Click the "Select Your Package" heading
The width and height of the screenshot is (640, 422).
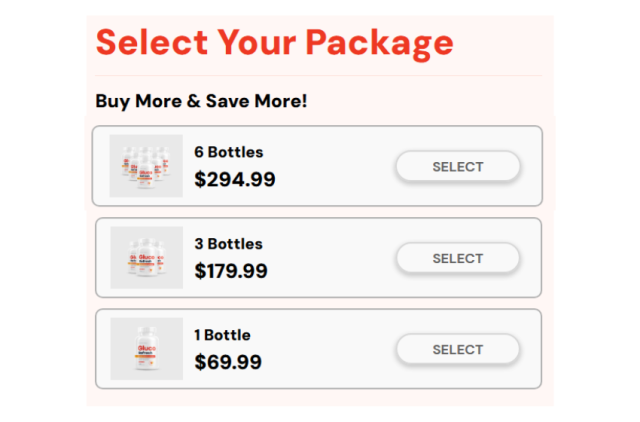pyautogui.click(x=274, y=43)
